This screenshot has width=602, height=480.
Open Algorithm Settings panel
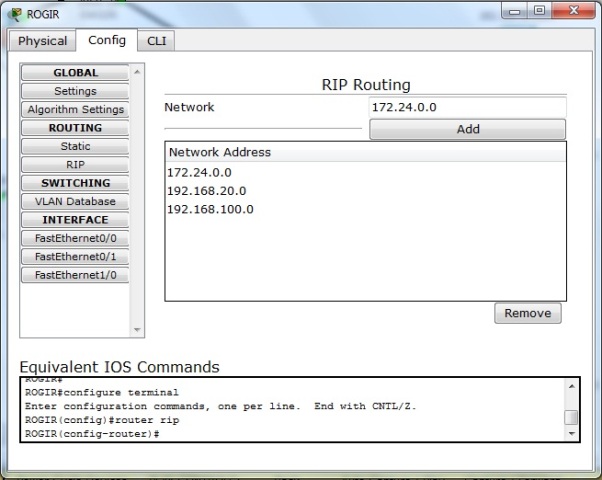pos(75,109)
